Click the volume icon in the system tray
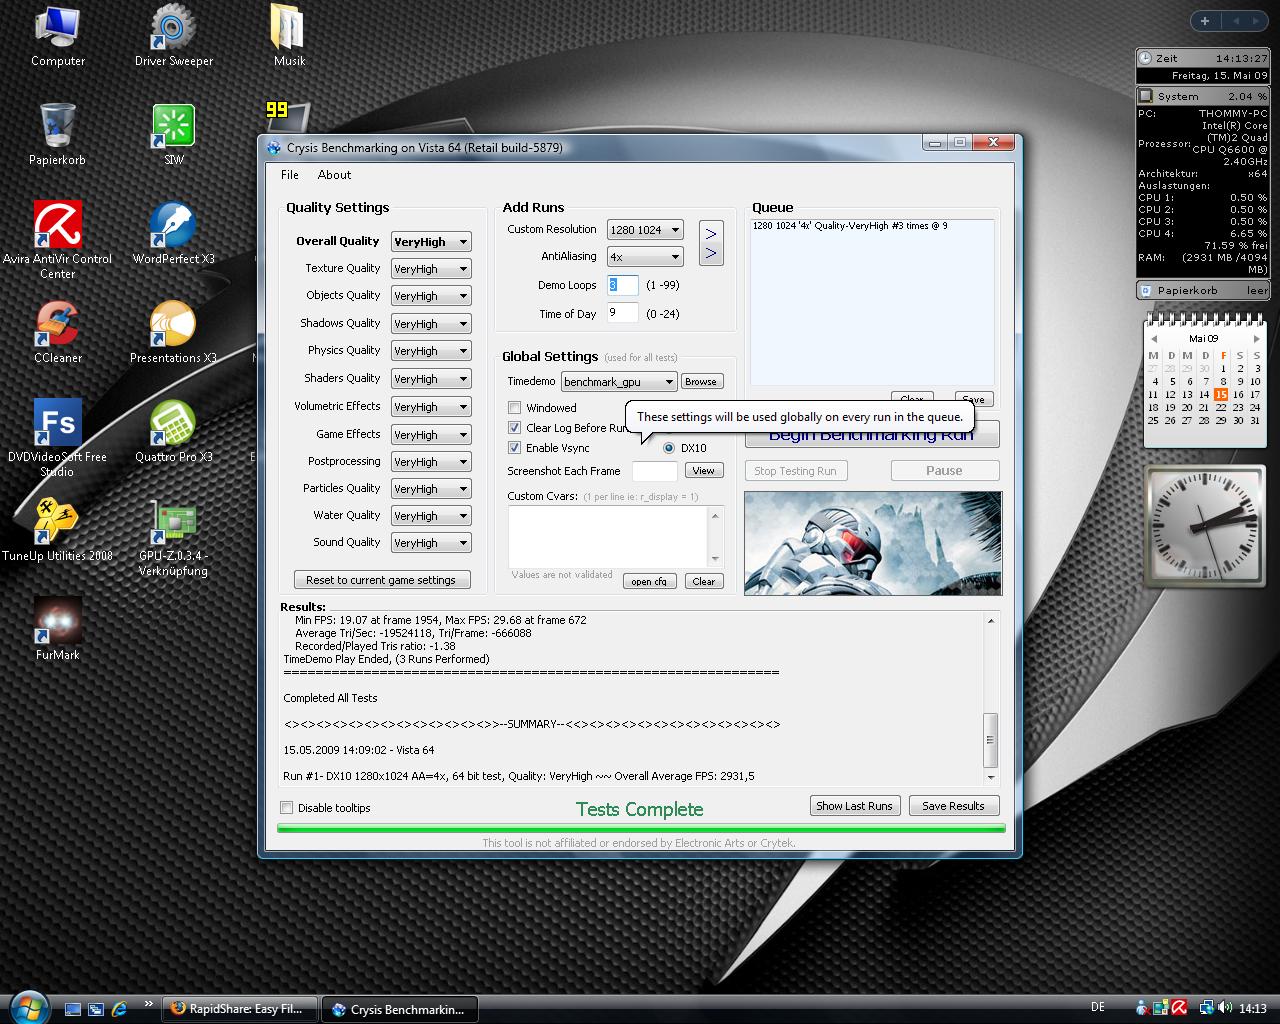Image resolution: width=1280 pixels, height=1024 pixels. pyautogui.click(x=1225, y=1008)
